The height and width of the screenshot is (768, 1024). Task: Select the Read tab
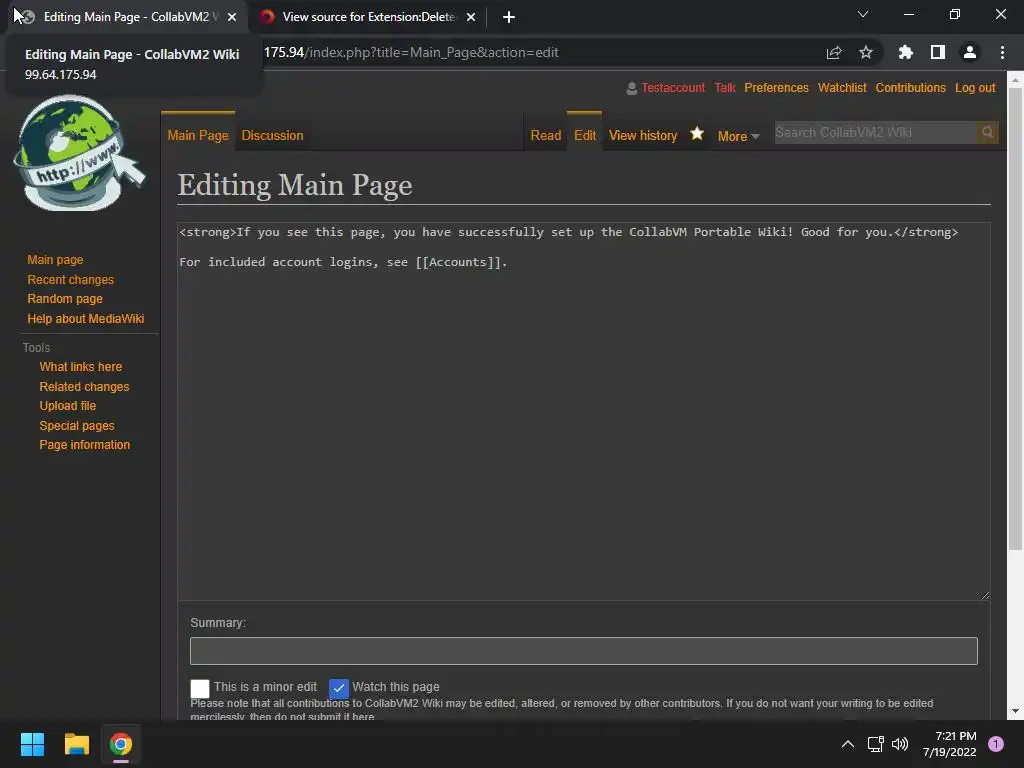coord(545,135)
